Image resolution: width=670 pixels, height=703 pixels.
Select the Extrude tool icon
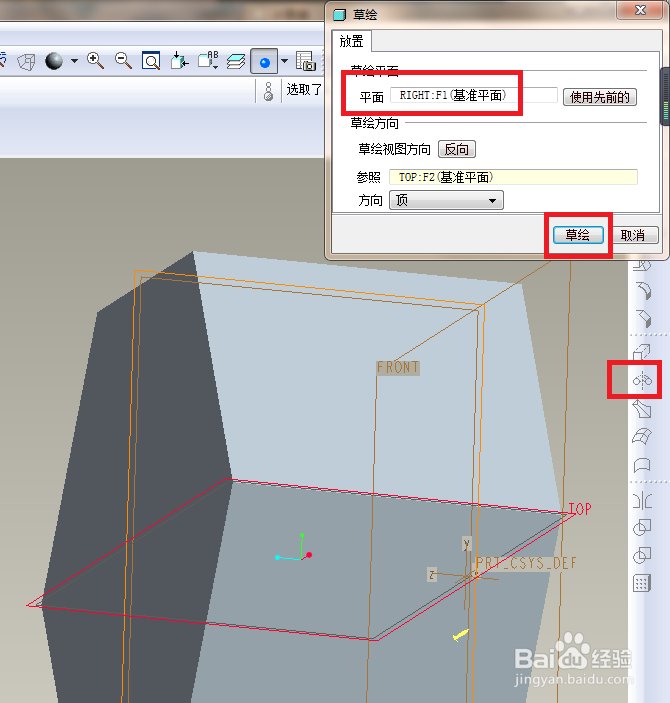pyautogui.click(x=642, y=352)
